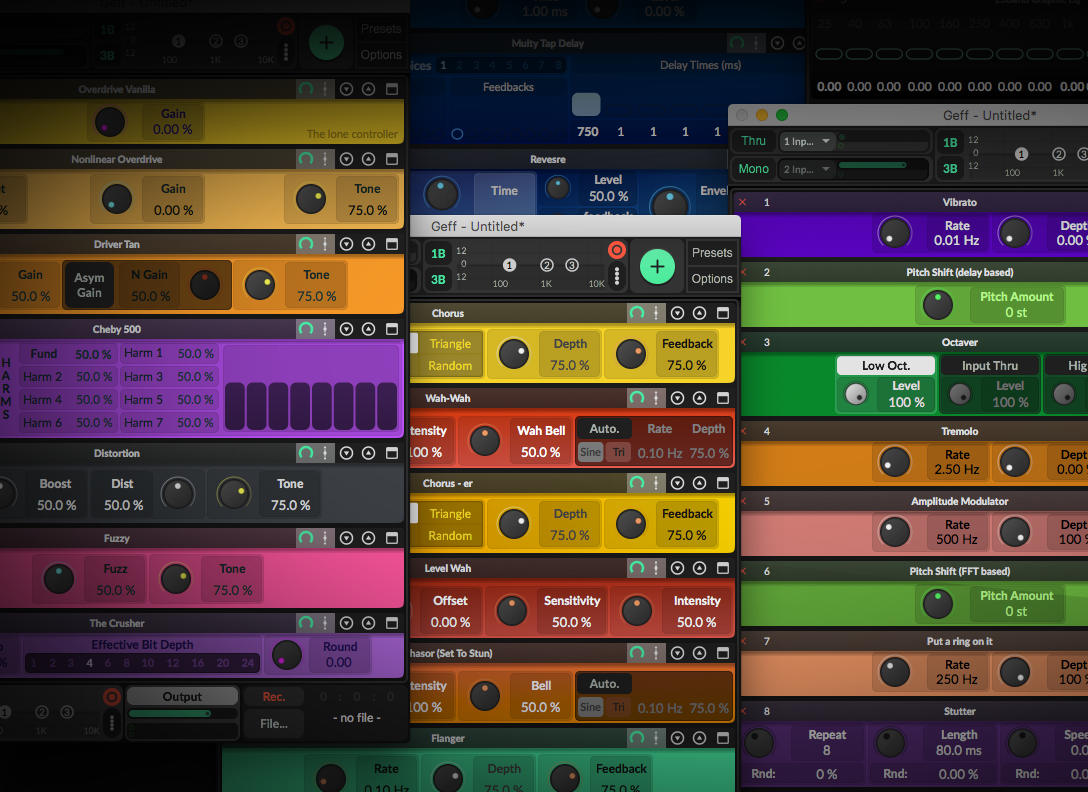Click the window icon on the Chorus - er header

(722, 483)
